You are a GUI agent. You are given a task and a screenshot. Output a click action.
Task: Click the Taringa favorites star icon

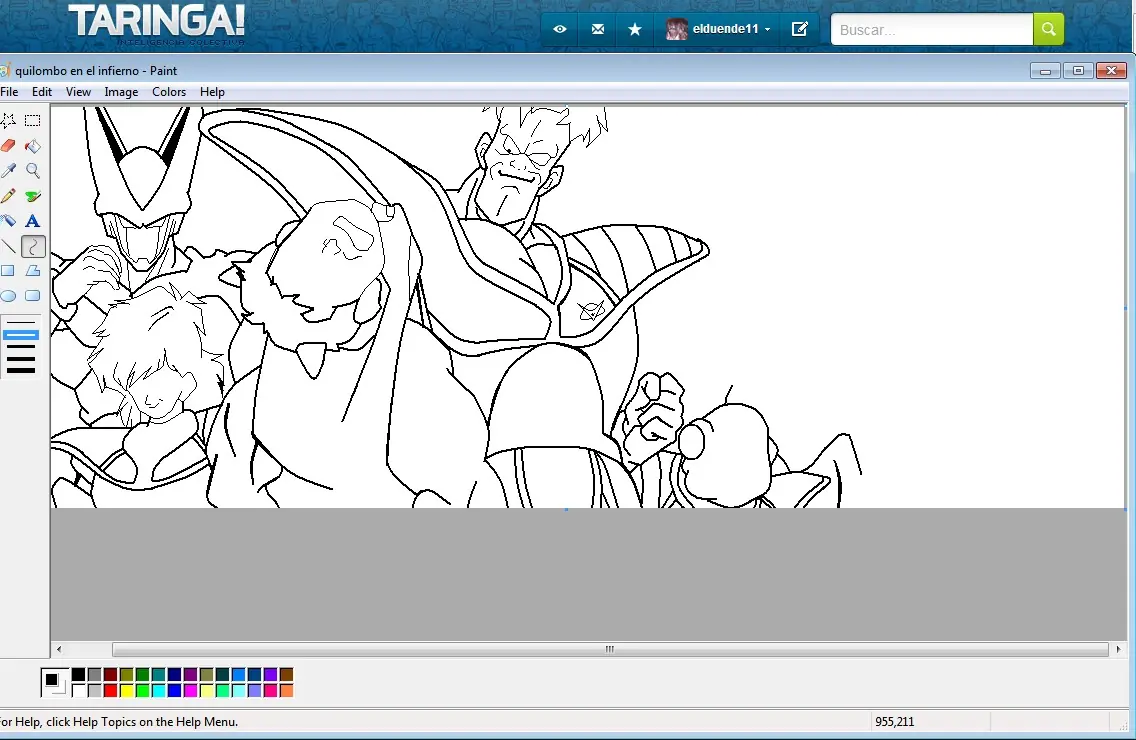pyautogui.click(x=635, y=29)
